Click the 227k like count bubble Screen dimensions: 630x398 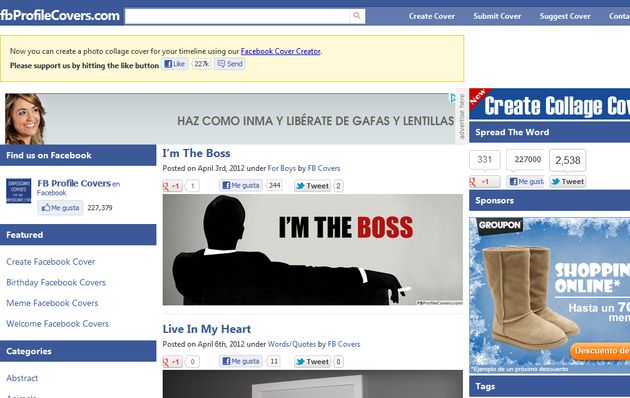(x=201, y=64)
